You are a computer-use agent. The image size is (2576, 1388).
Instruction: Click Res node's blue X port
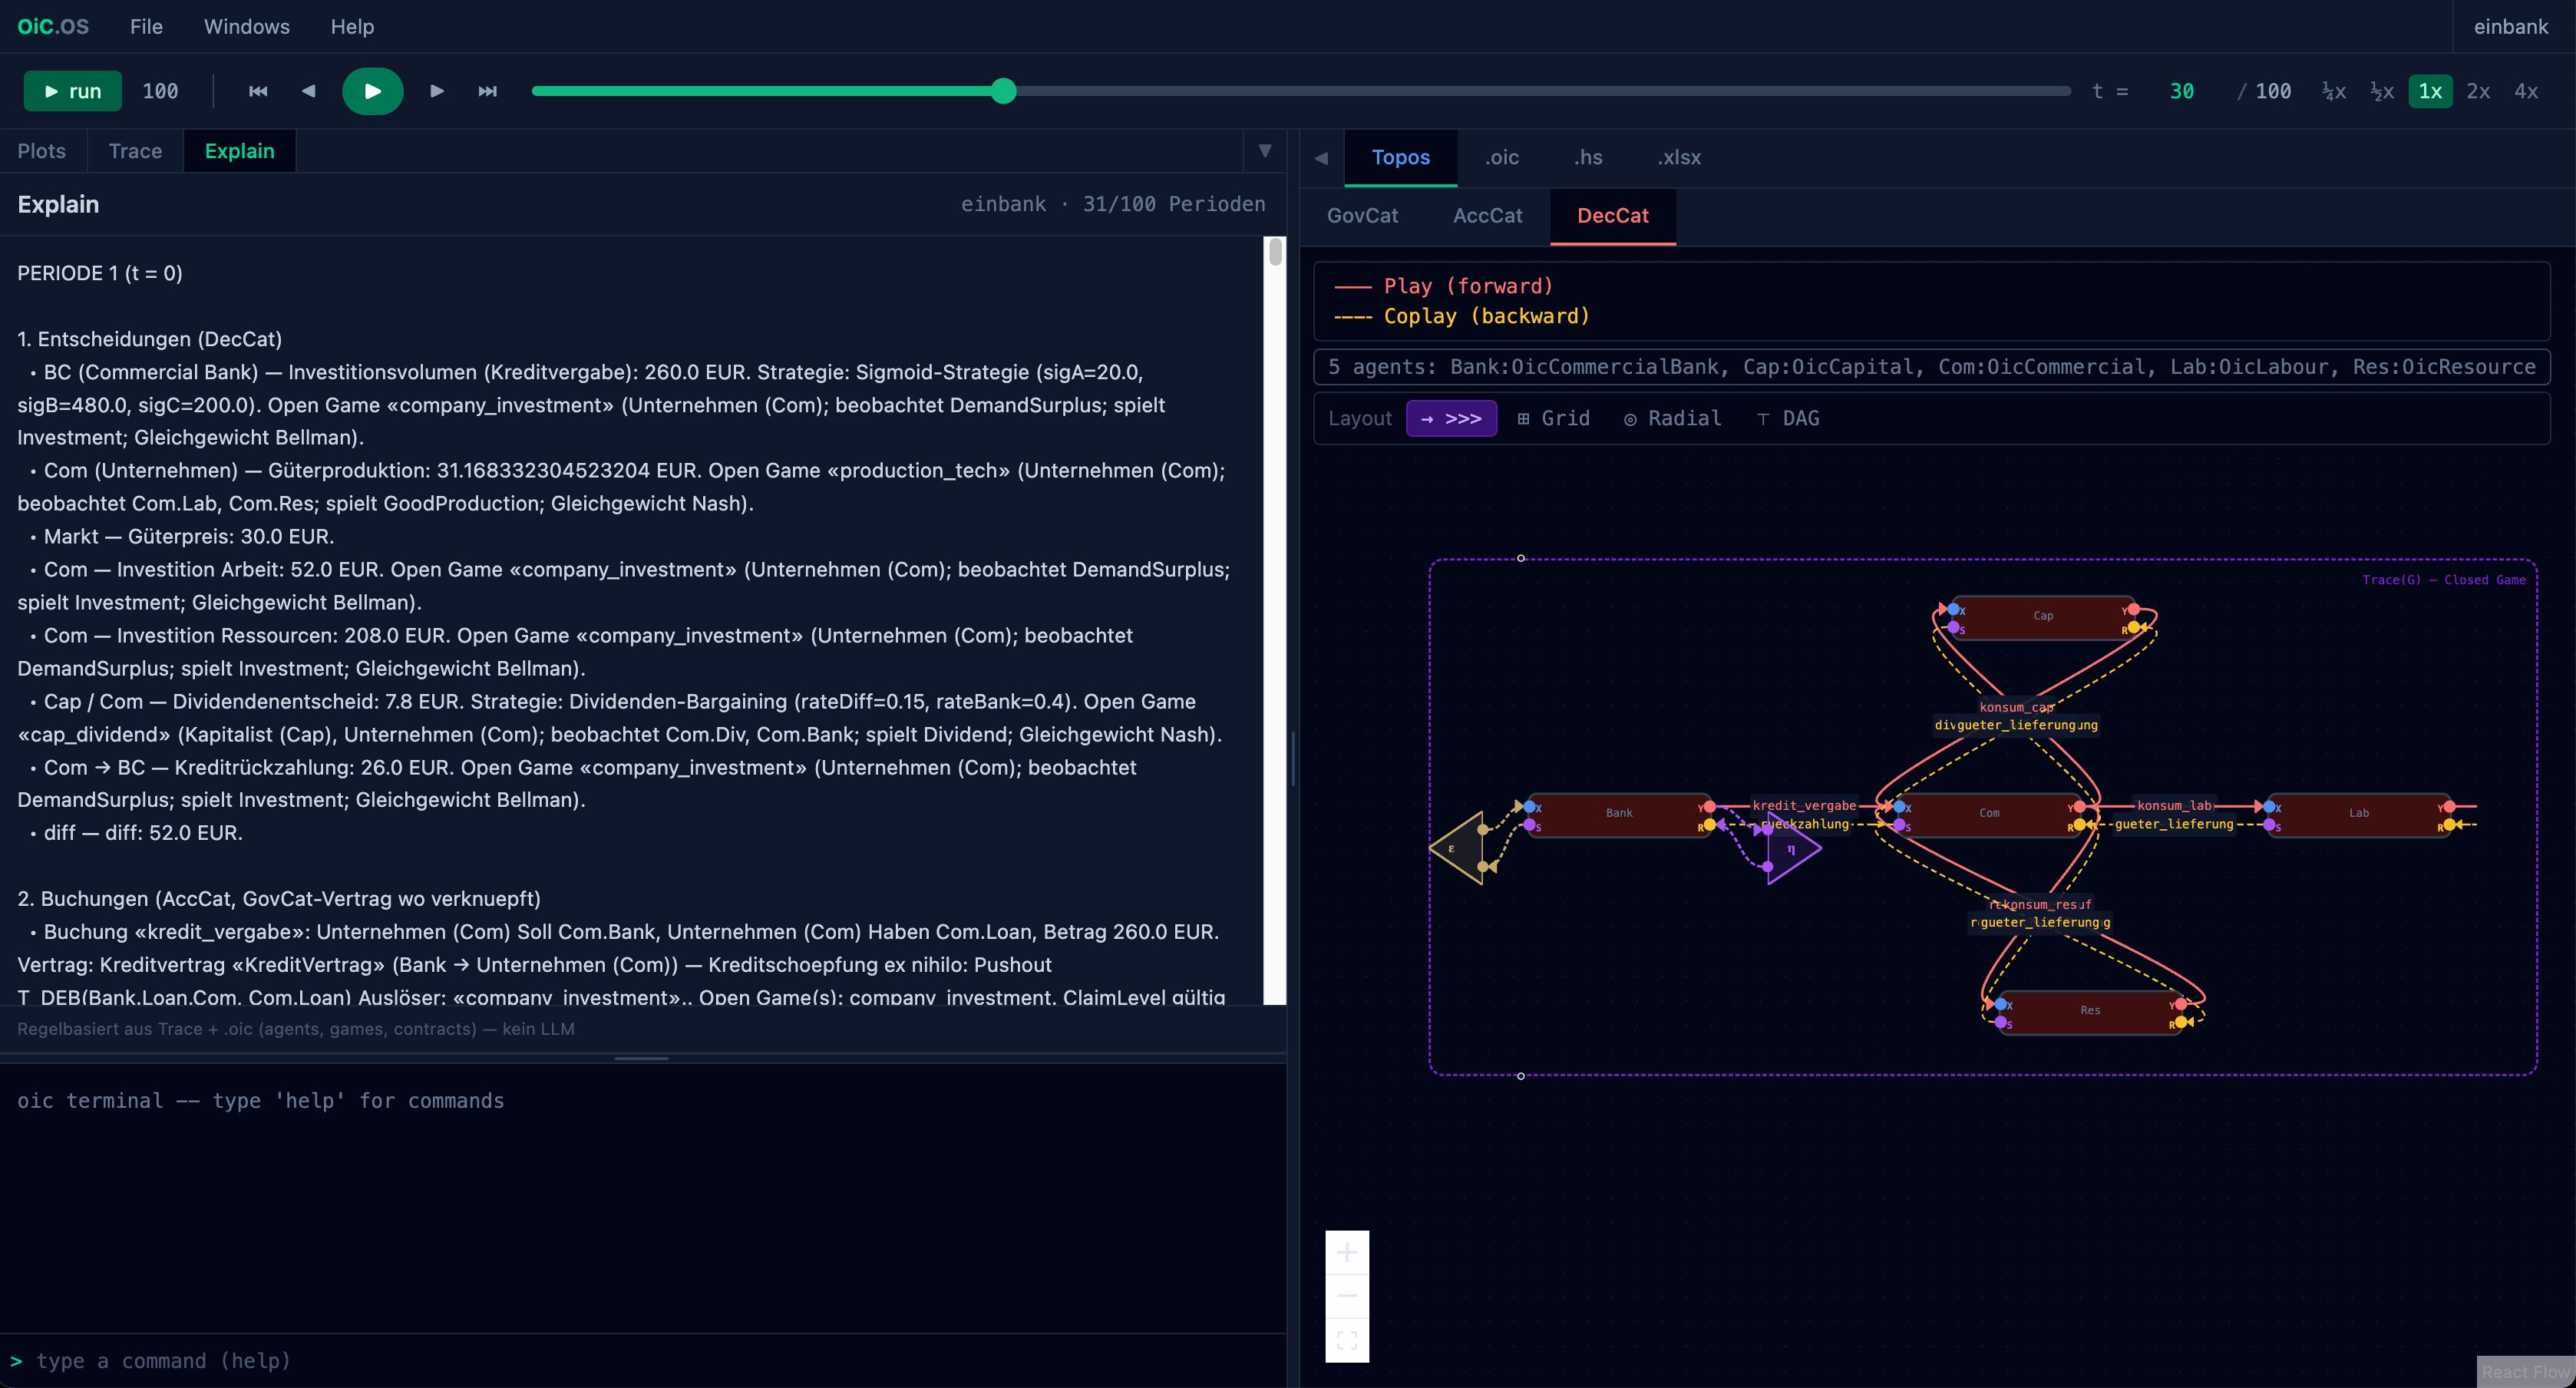pyautogui.click(x=2000, y=1004)
